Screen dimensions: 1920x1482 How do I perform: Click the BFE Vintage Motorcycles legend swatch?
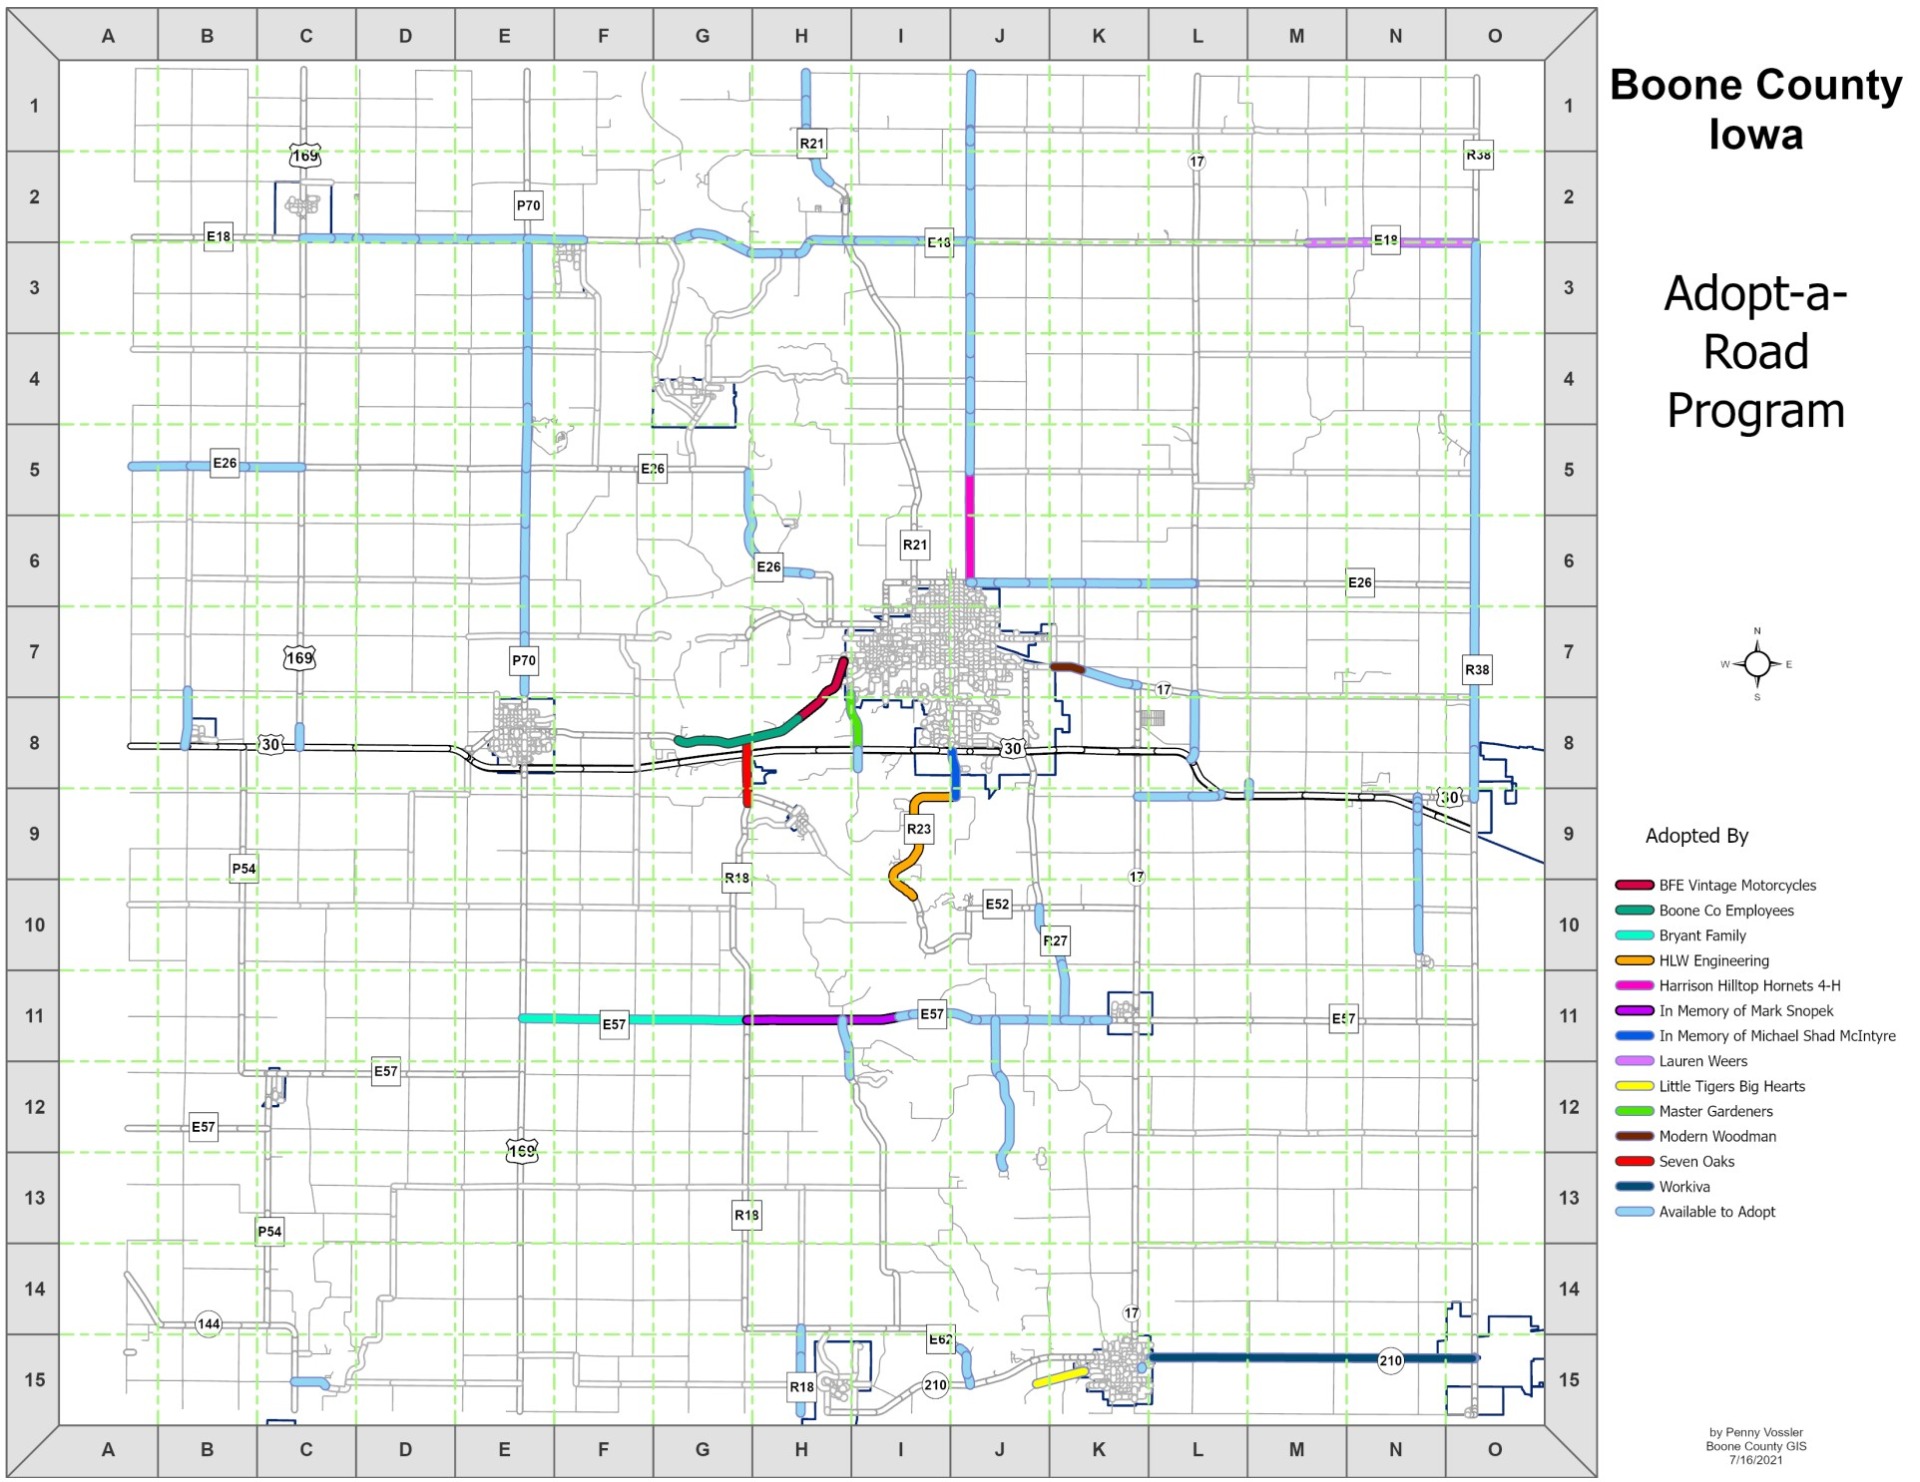point(1634,886)
